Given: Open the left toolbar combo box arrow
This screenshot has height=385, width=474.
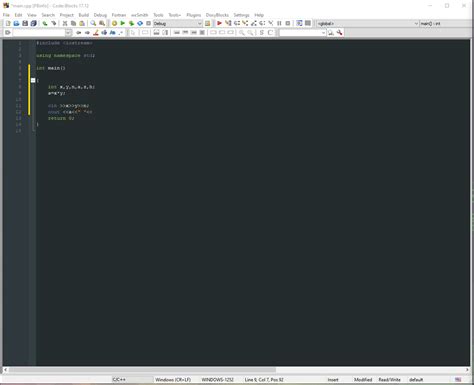Looking at the screenshot, I should [68, 33].
